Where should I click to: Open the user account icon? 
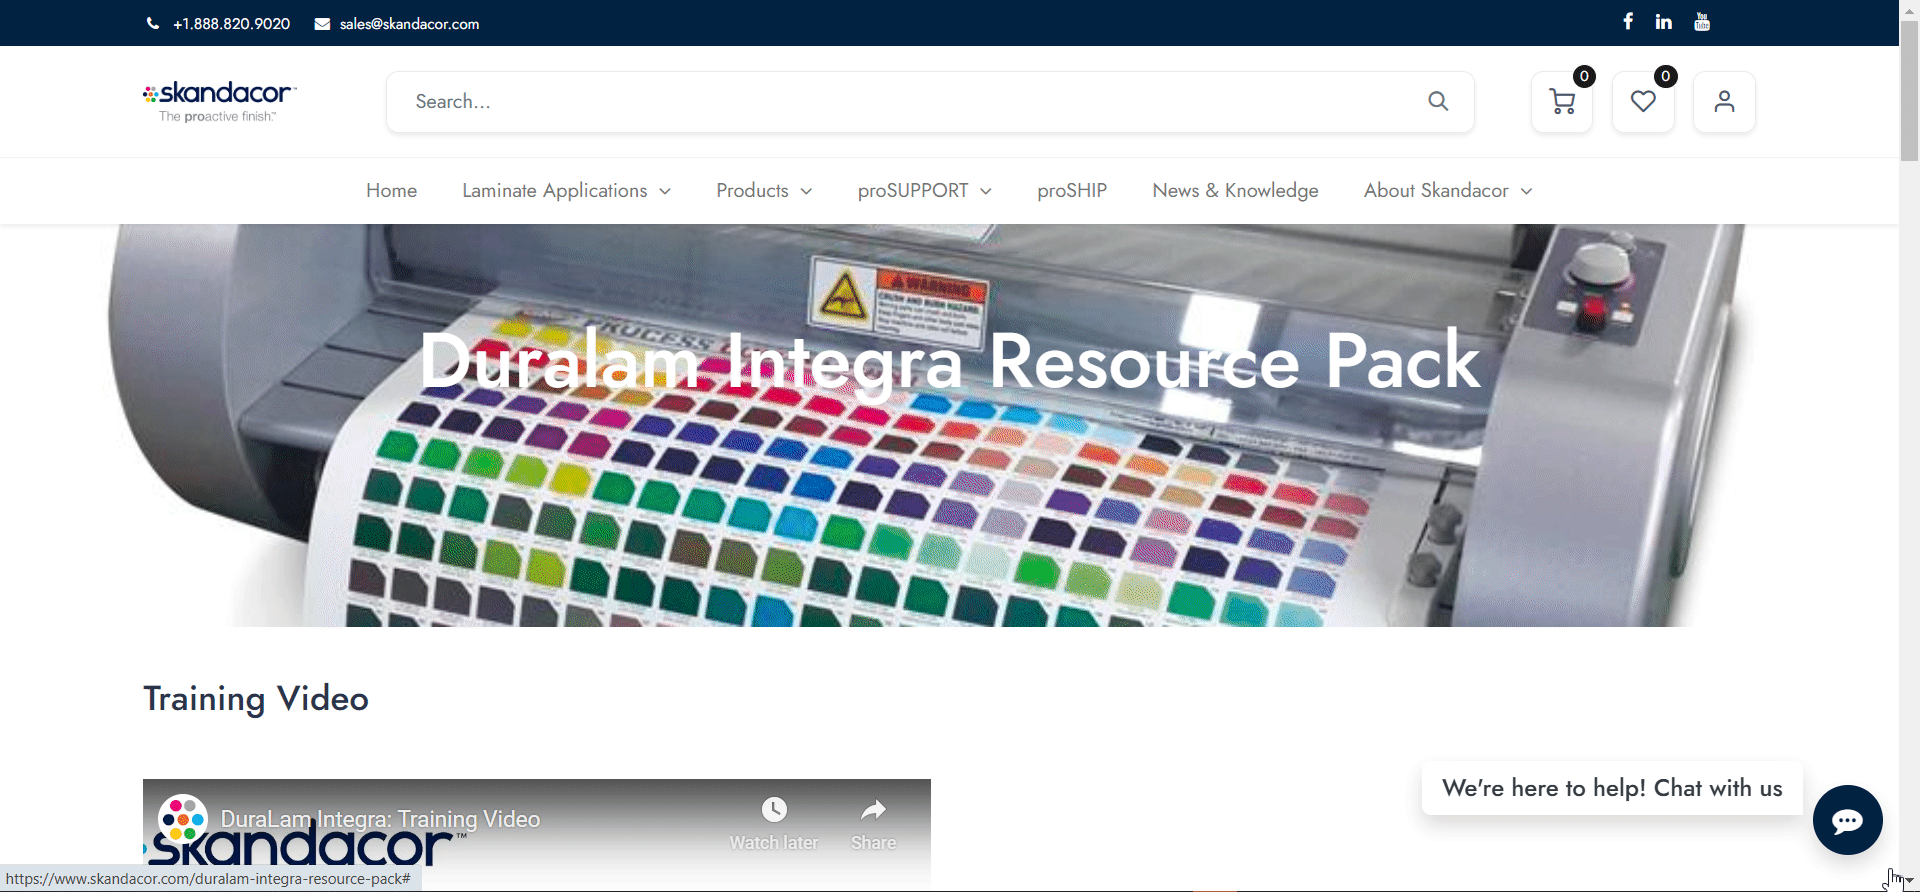1724,102
